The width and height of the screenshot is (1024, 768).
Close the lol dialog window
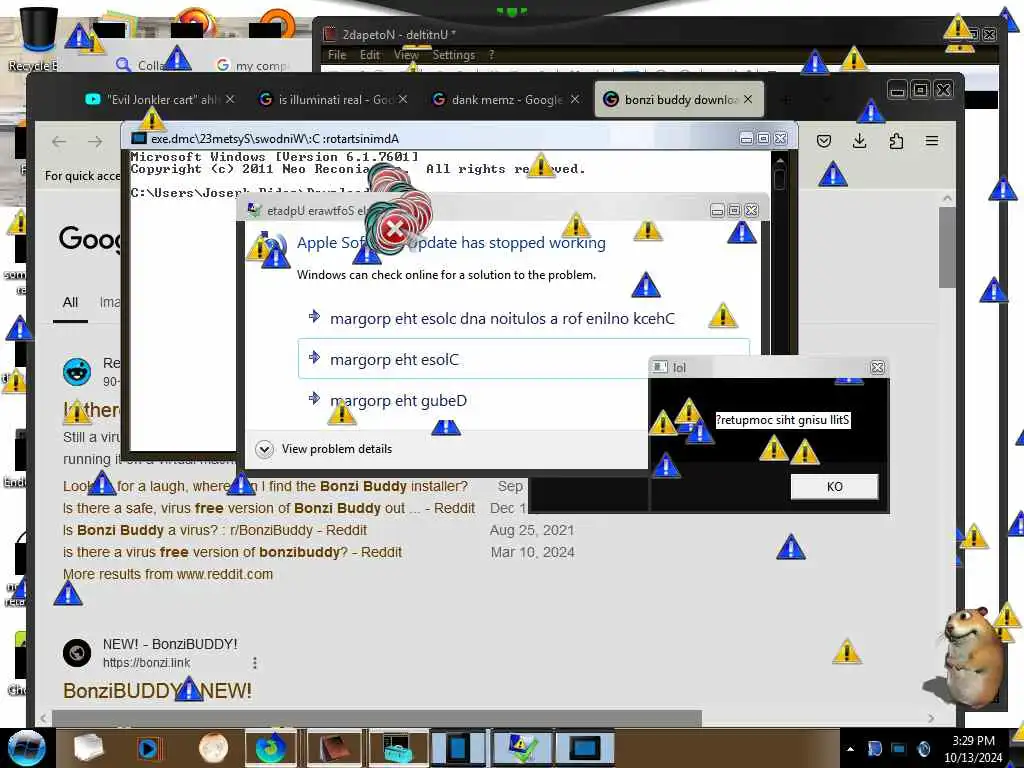878,368
